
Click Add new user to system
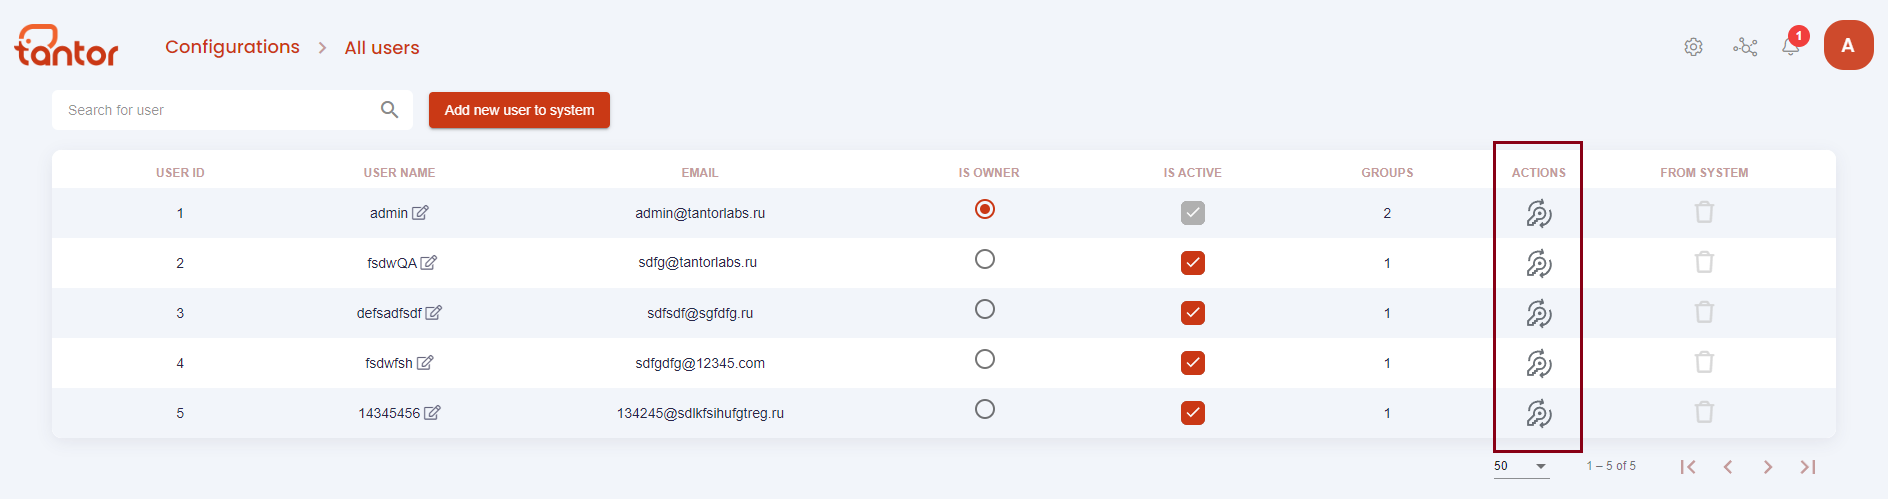[519, 110]
